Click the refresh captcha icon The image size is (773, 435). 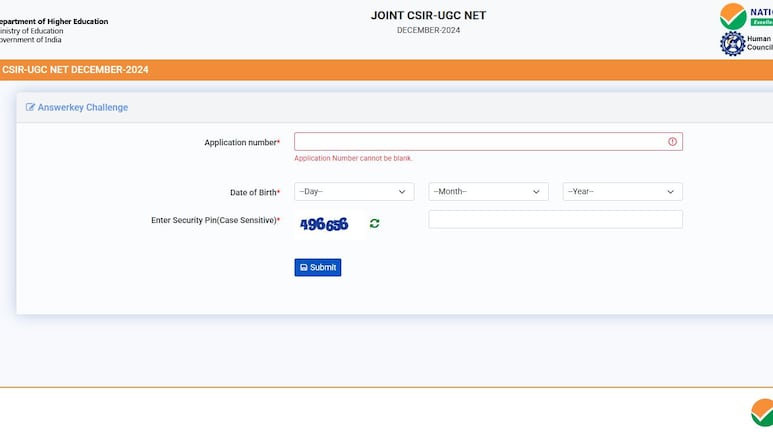pyautogui.click(x=375, y=224)
